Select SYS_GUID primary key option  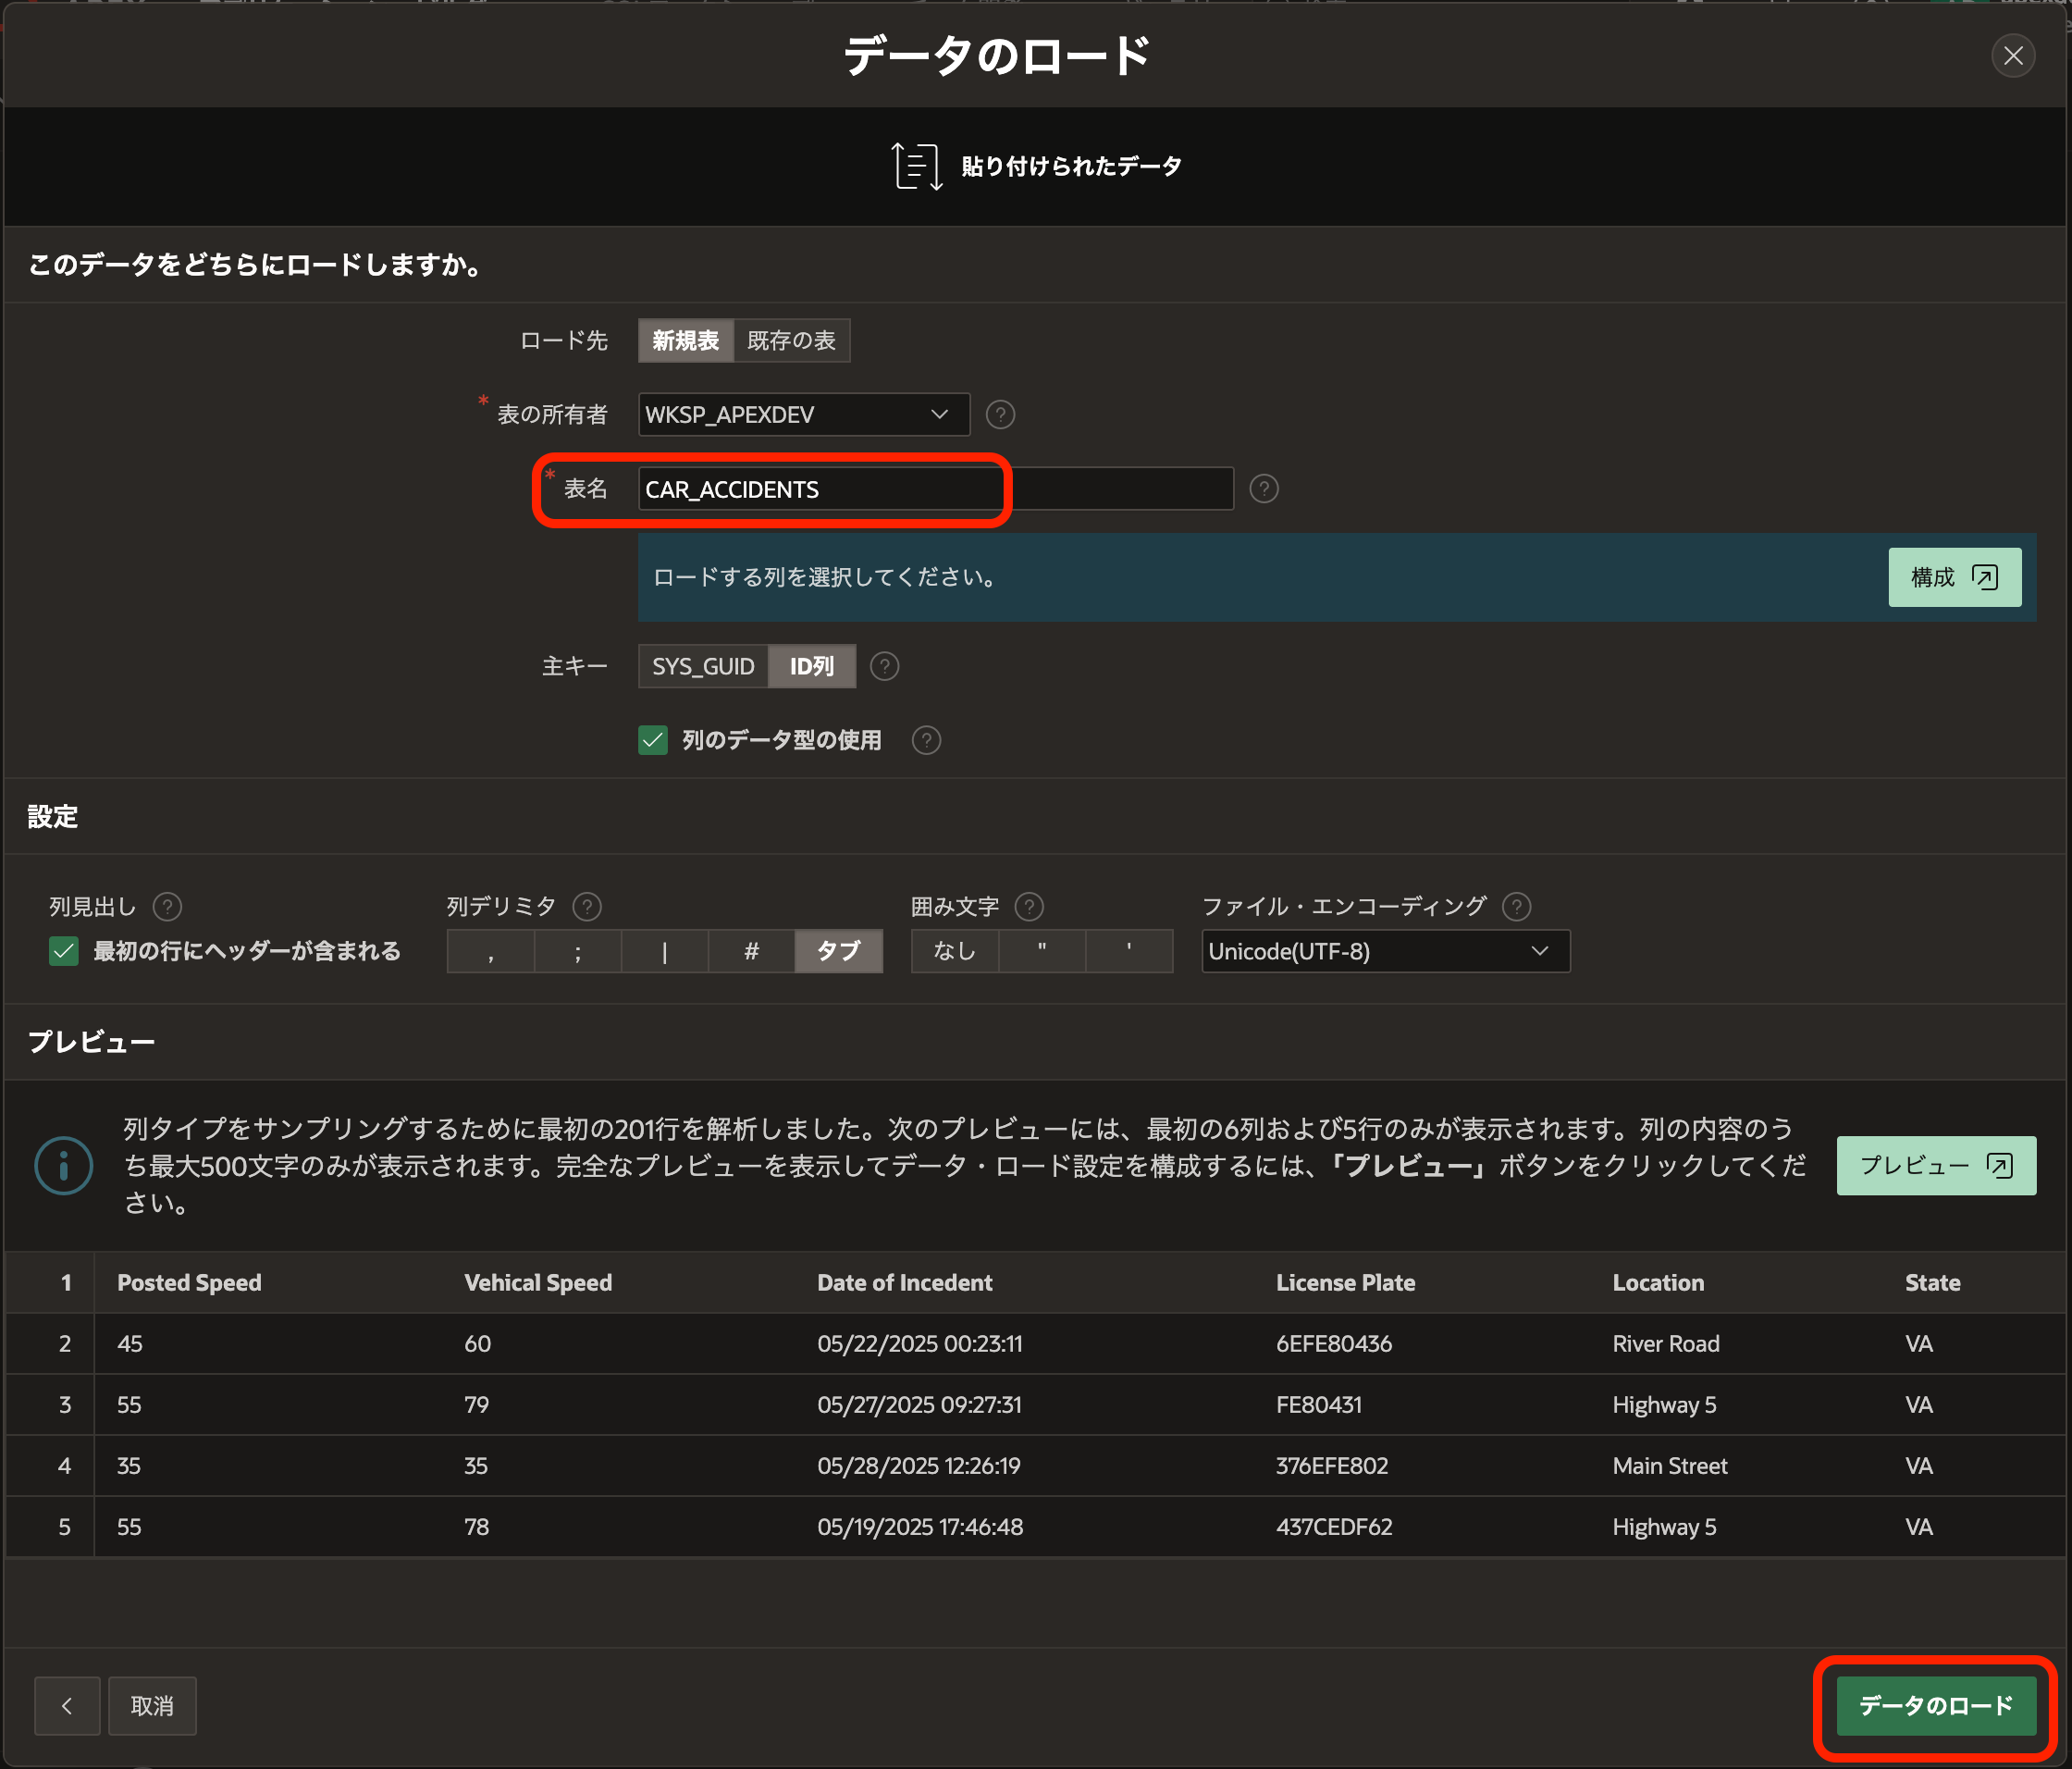tap(703, 666)
